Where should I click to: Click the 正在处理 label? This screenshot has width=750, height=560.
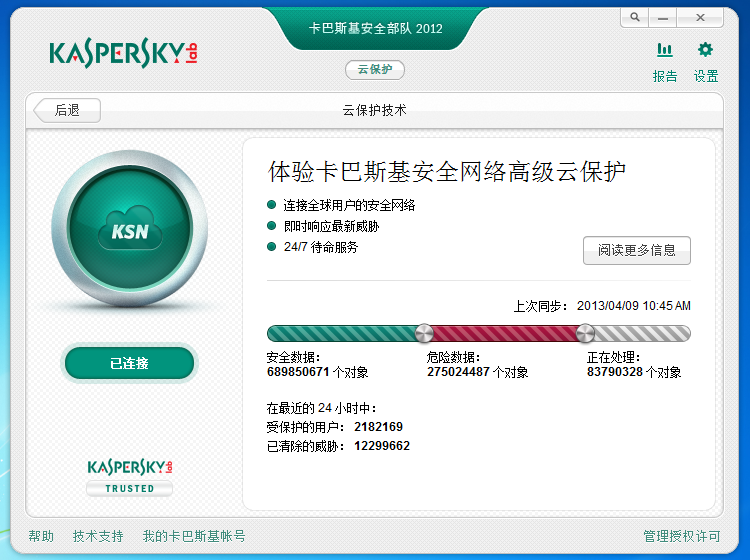pyautogui.click(x=613, y=357)
